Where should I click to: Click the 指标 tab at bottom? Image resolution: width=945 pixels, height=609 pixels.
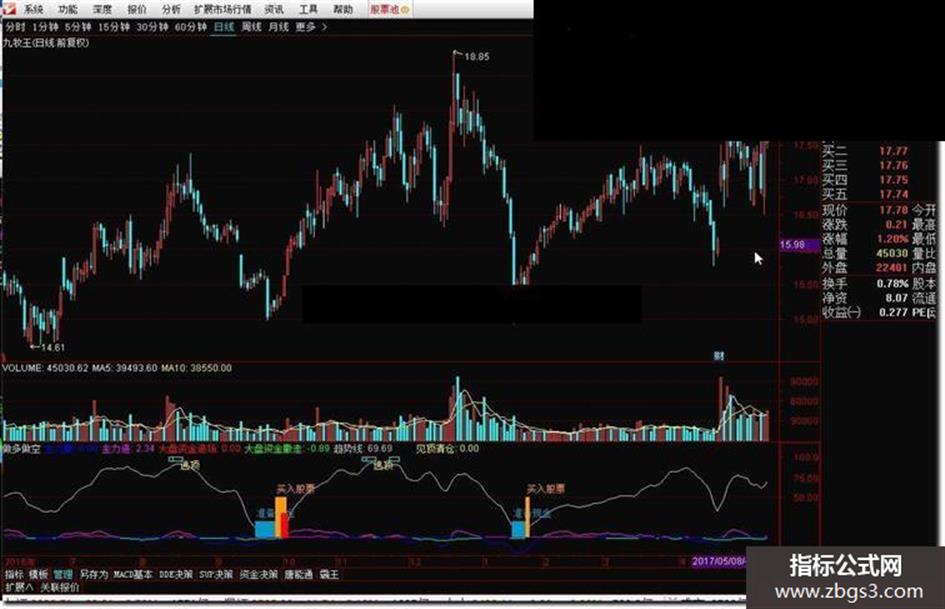click(x=14, y=575)
